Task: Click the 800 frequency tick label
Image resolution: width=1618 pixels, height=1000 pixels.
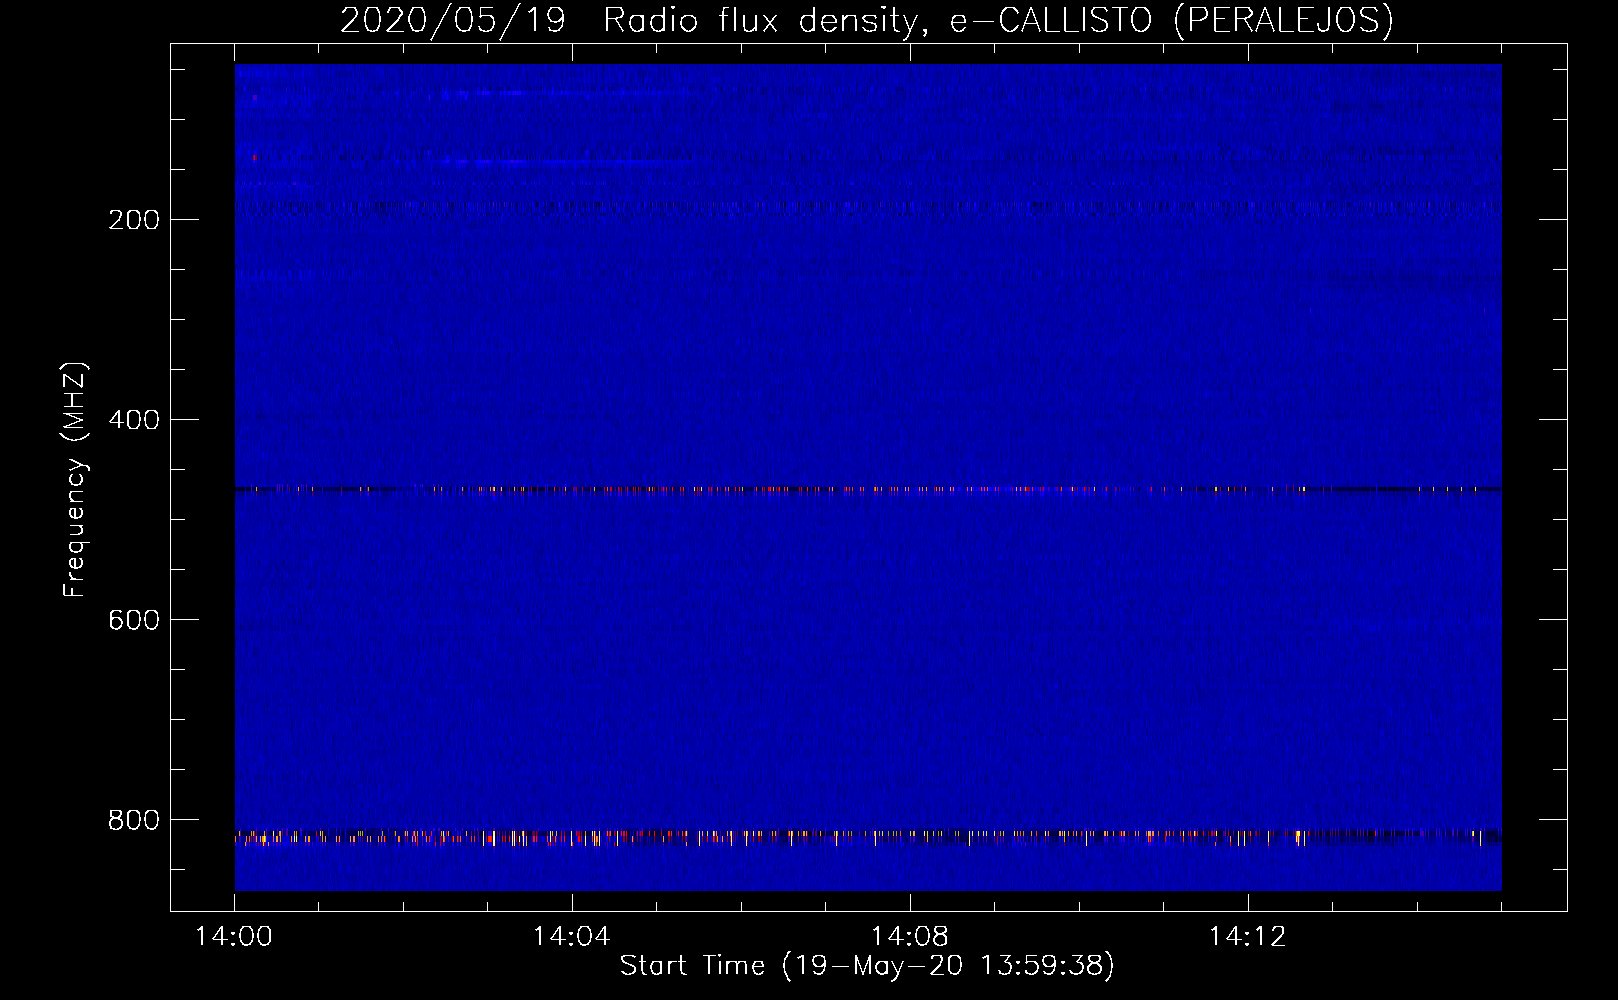Action: [x=134, y=820]
